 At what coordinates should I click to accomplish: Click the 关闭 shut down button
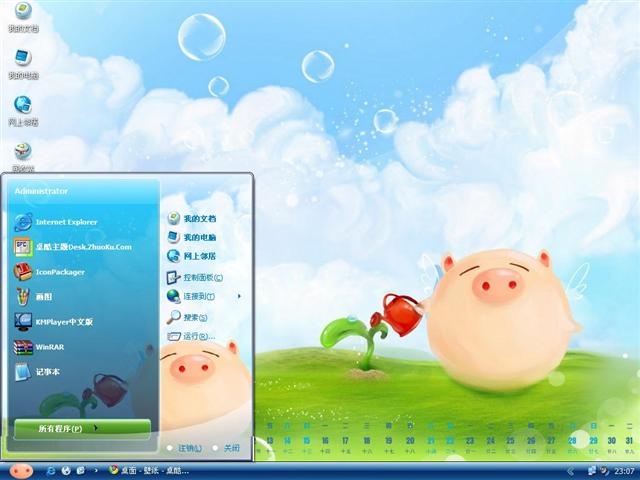226,448
